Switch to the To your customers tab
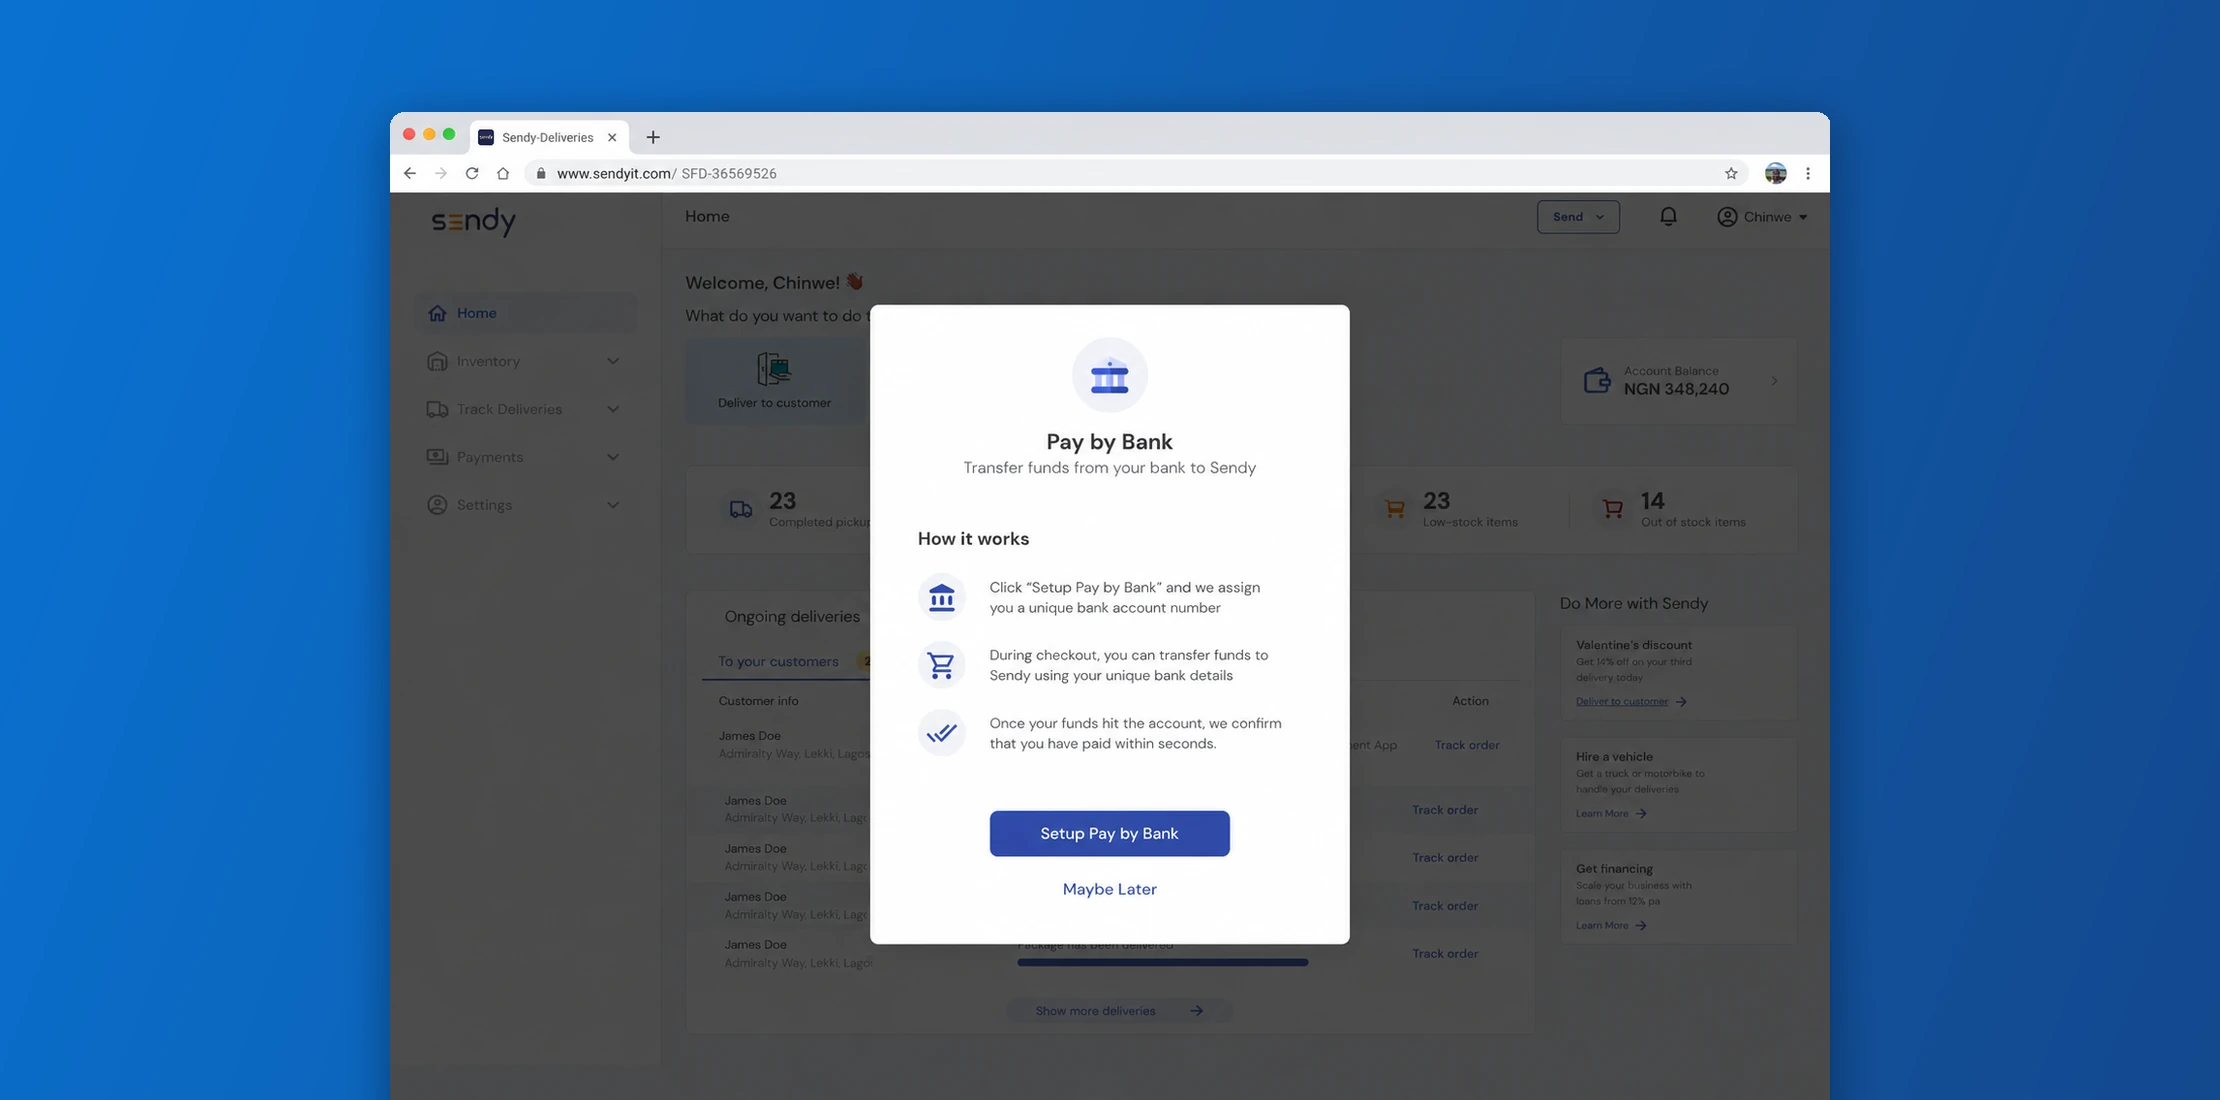2220x1100 pixels. [x=778, y=661]
